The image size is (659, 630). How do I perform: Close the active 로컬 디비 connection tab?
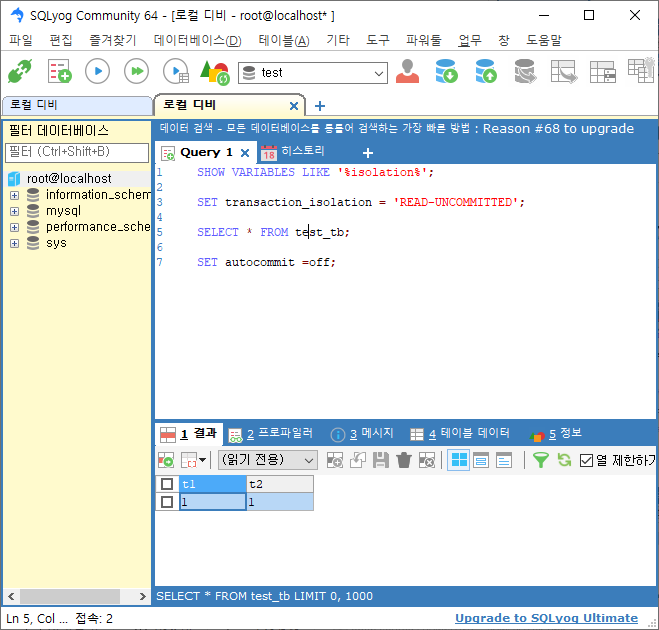[x=294, y=106]
